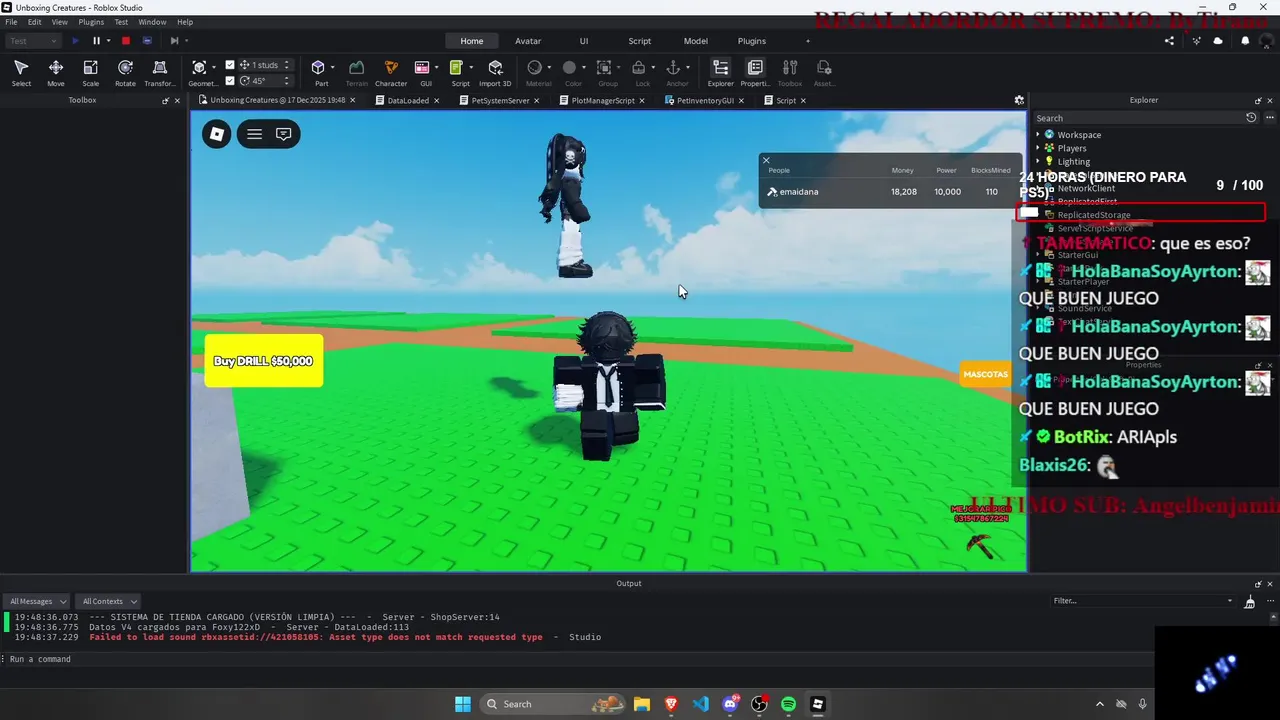Open the All Messages filter dropdown
1280x720 pixels.
tap(37, 601)
